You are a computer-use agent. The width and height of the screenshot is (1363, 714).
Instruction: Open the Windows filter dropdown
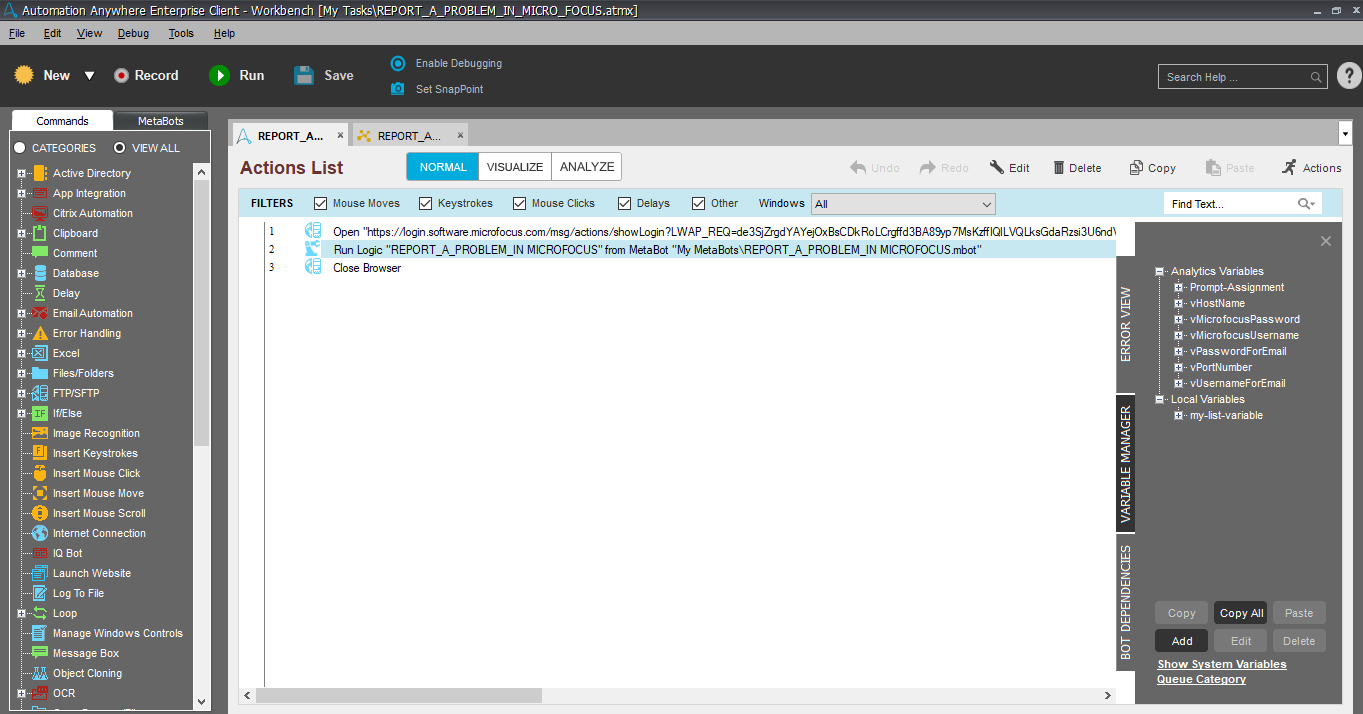pos(903,204)
